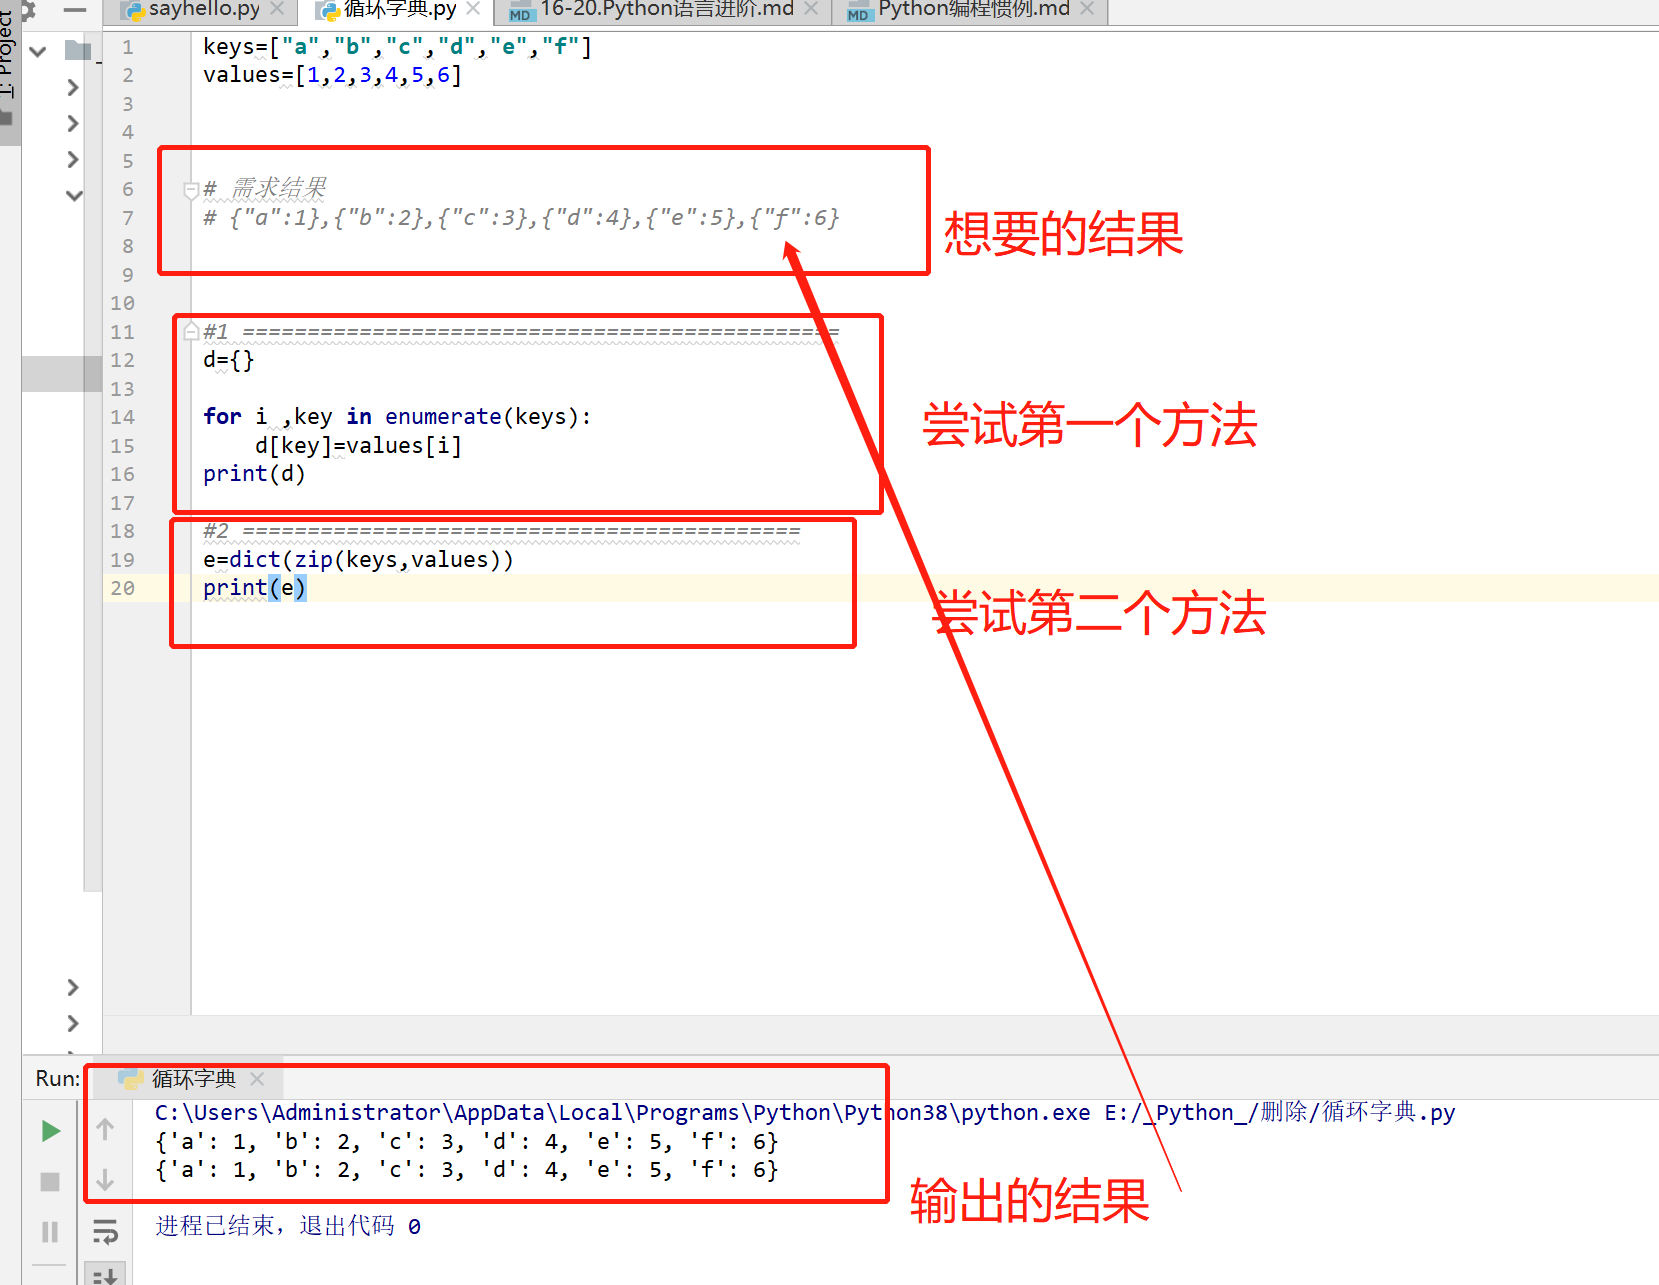
Task: Click comment with expected dict results
Action: [x=521, y=218]
